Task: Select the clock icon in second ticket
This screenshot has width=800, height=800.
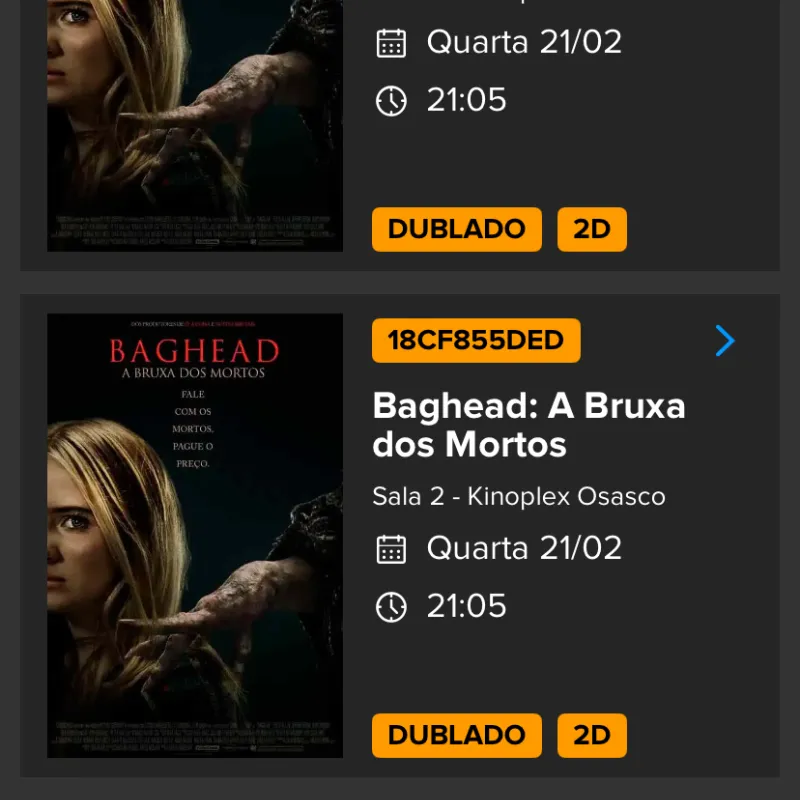Action: pyautogui.click(x=391, y=607)
